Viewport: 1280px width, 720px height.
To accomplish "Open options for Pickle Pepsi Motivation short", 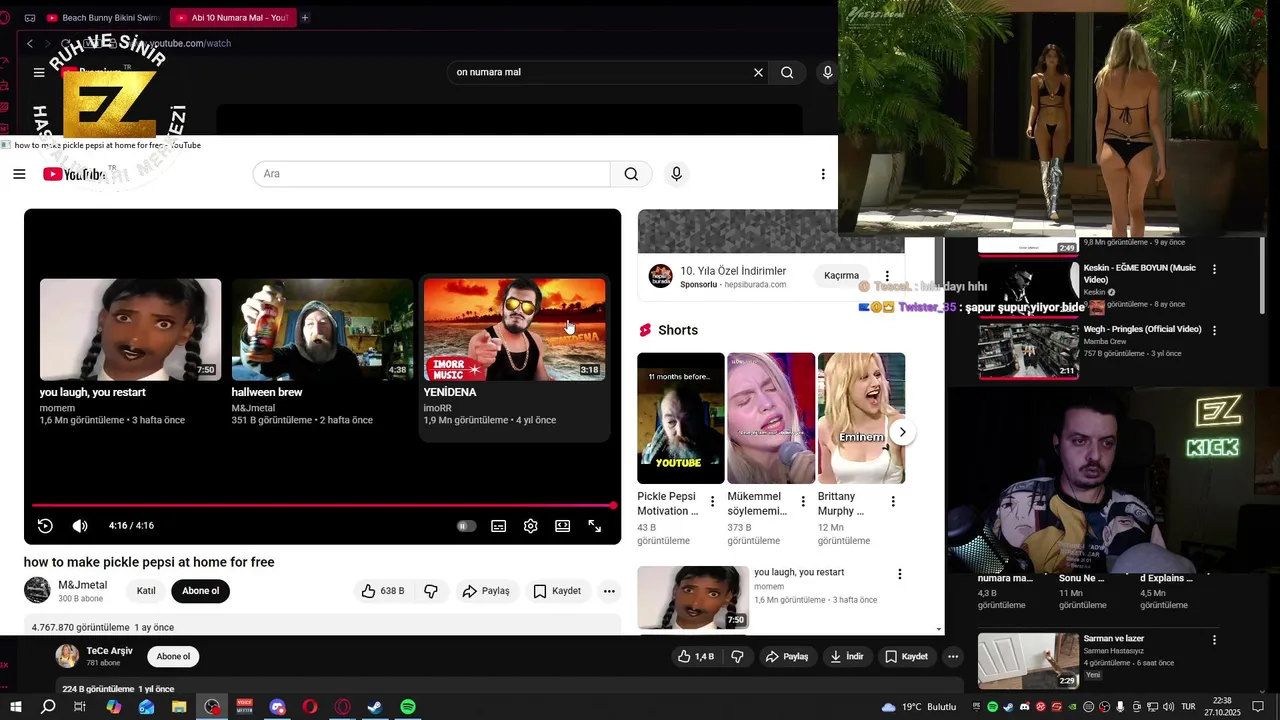I will (712, 502).
